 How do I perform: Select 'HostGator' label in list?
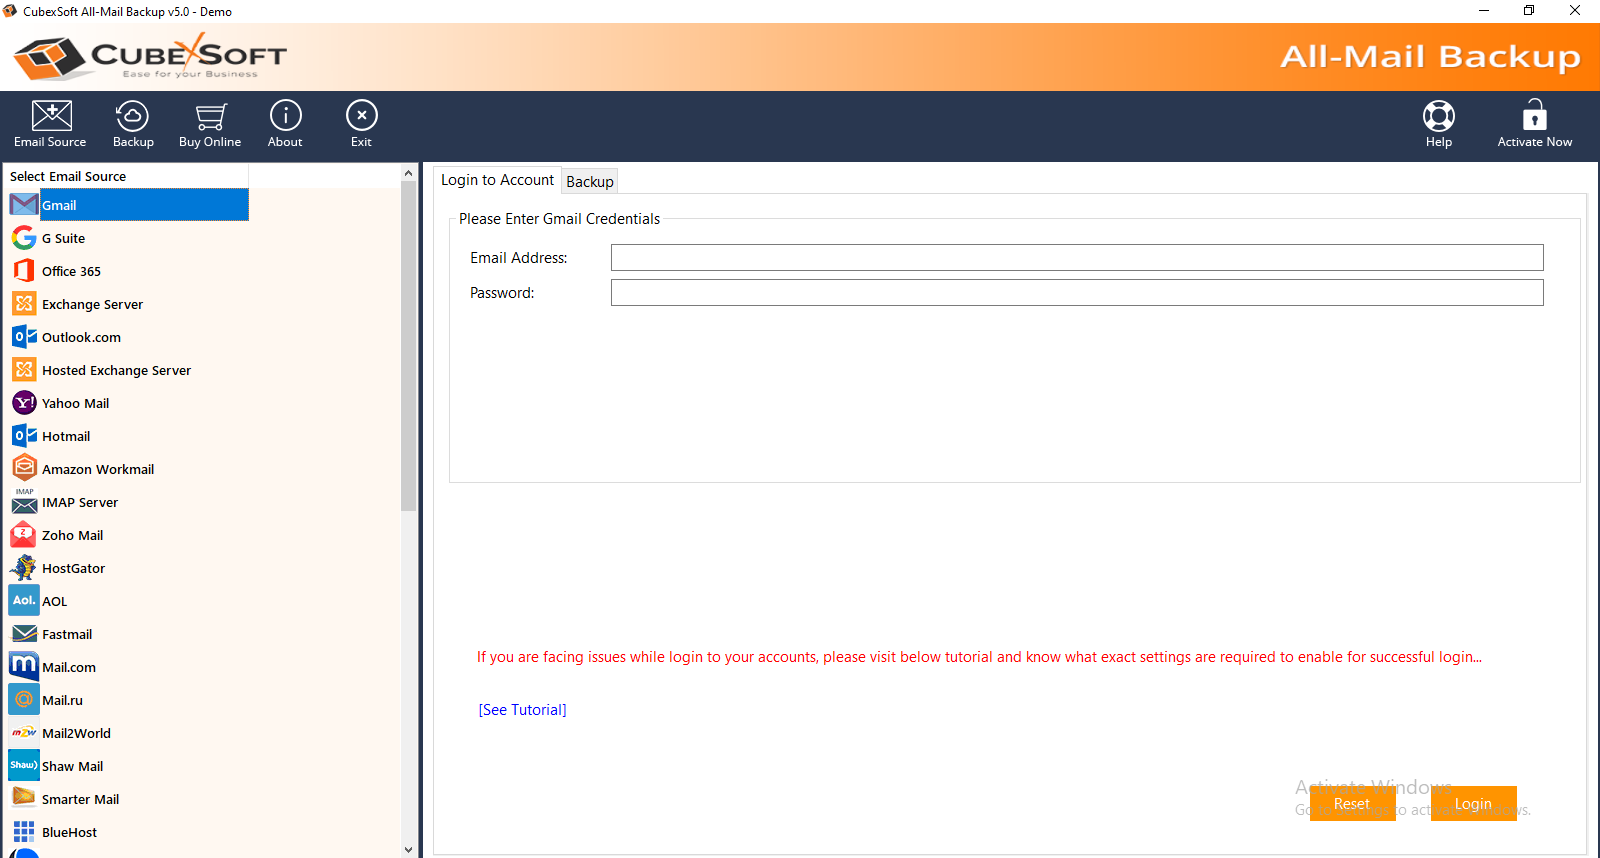coord(73,569)
